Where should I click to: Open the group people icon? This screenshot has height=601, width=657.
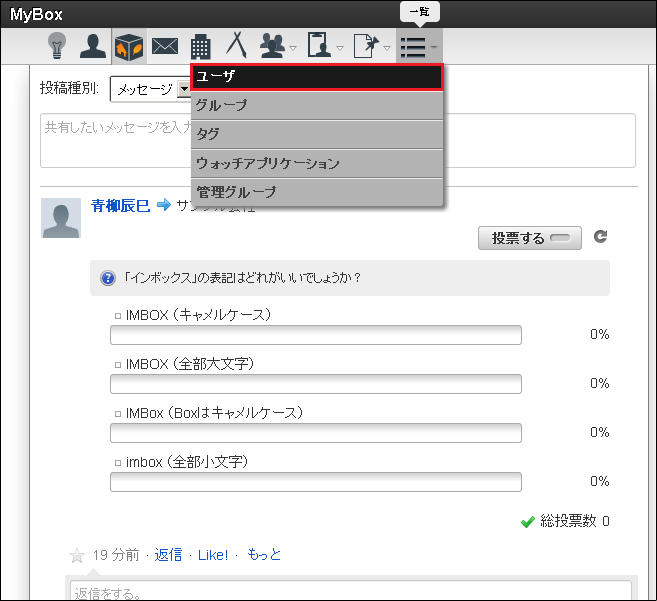(x=272, y=46)
